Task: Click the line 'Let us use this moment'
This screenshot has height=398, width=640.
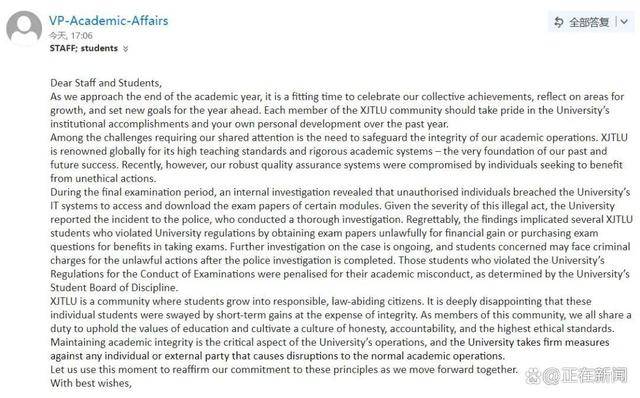Action: pos(284,370)
